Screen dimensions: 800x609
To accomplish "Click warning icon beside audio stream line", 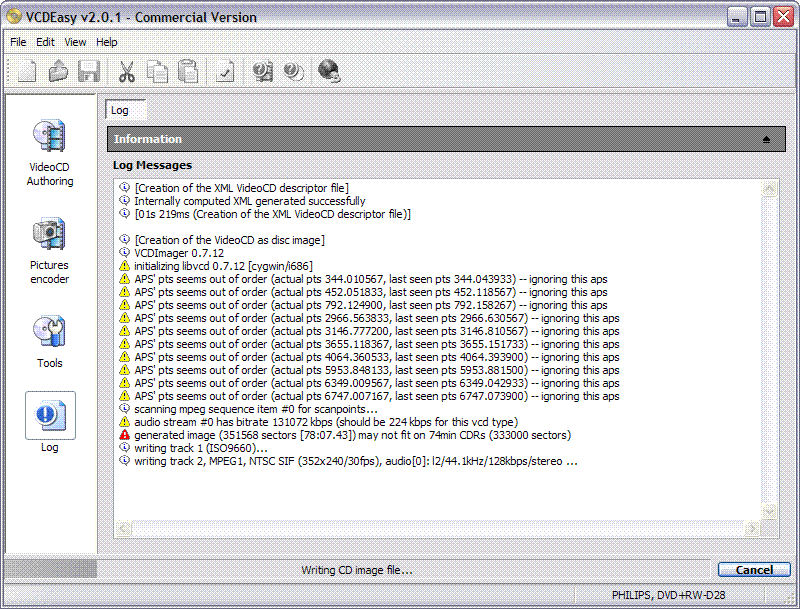I will coord(124,422).
